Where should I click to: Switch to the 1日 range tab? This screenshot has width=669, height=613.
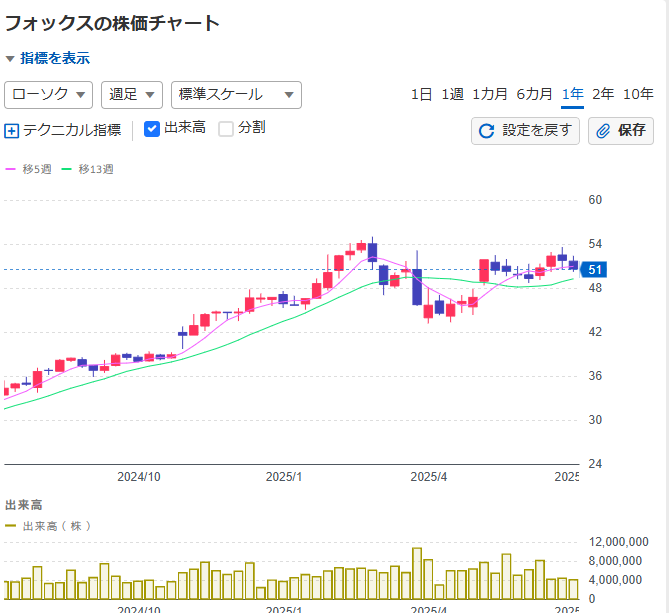(x=421, y=94)
